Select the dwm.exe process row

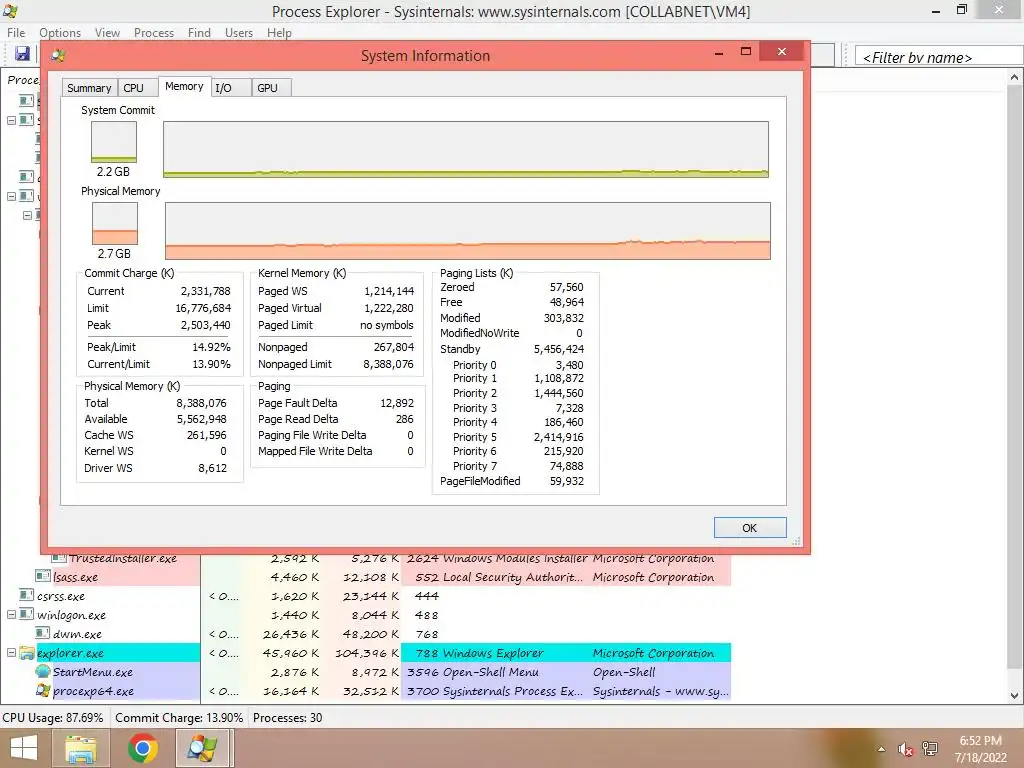366,633
